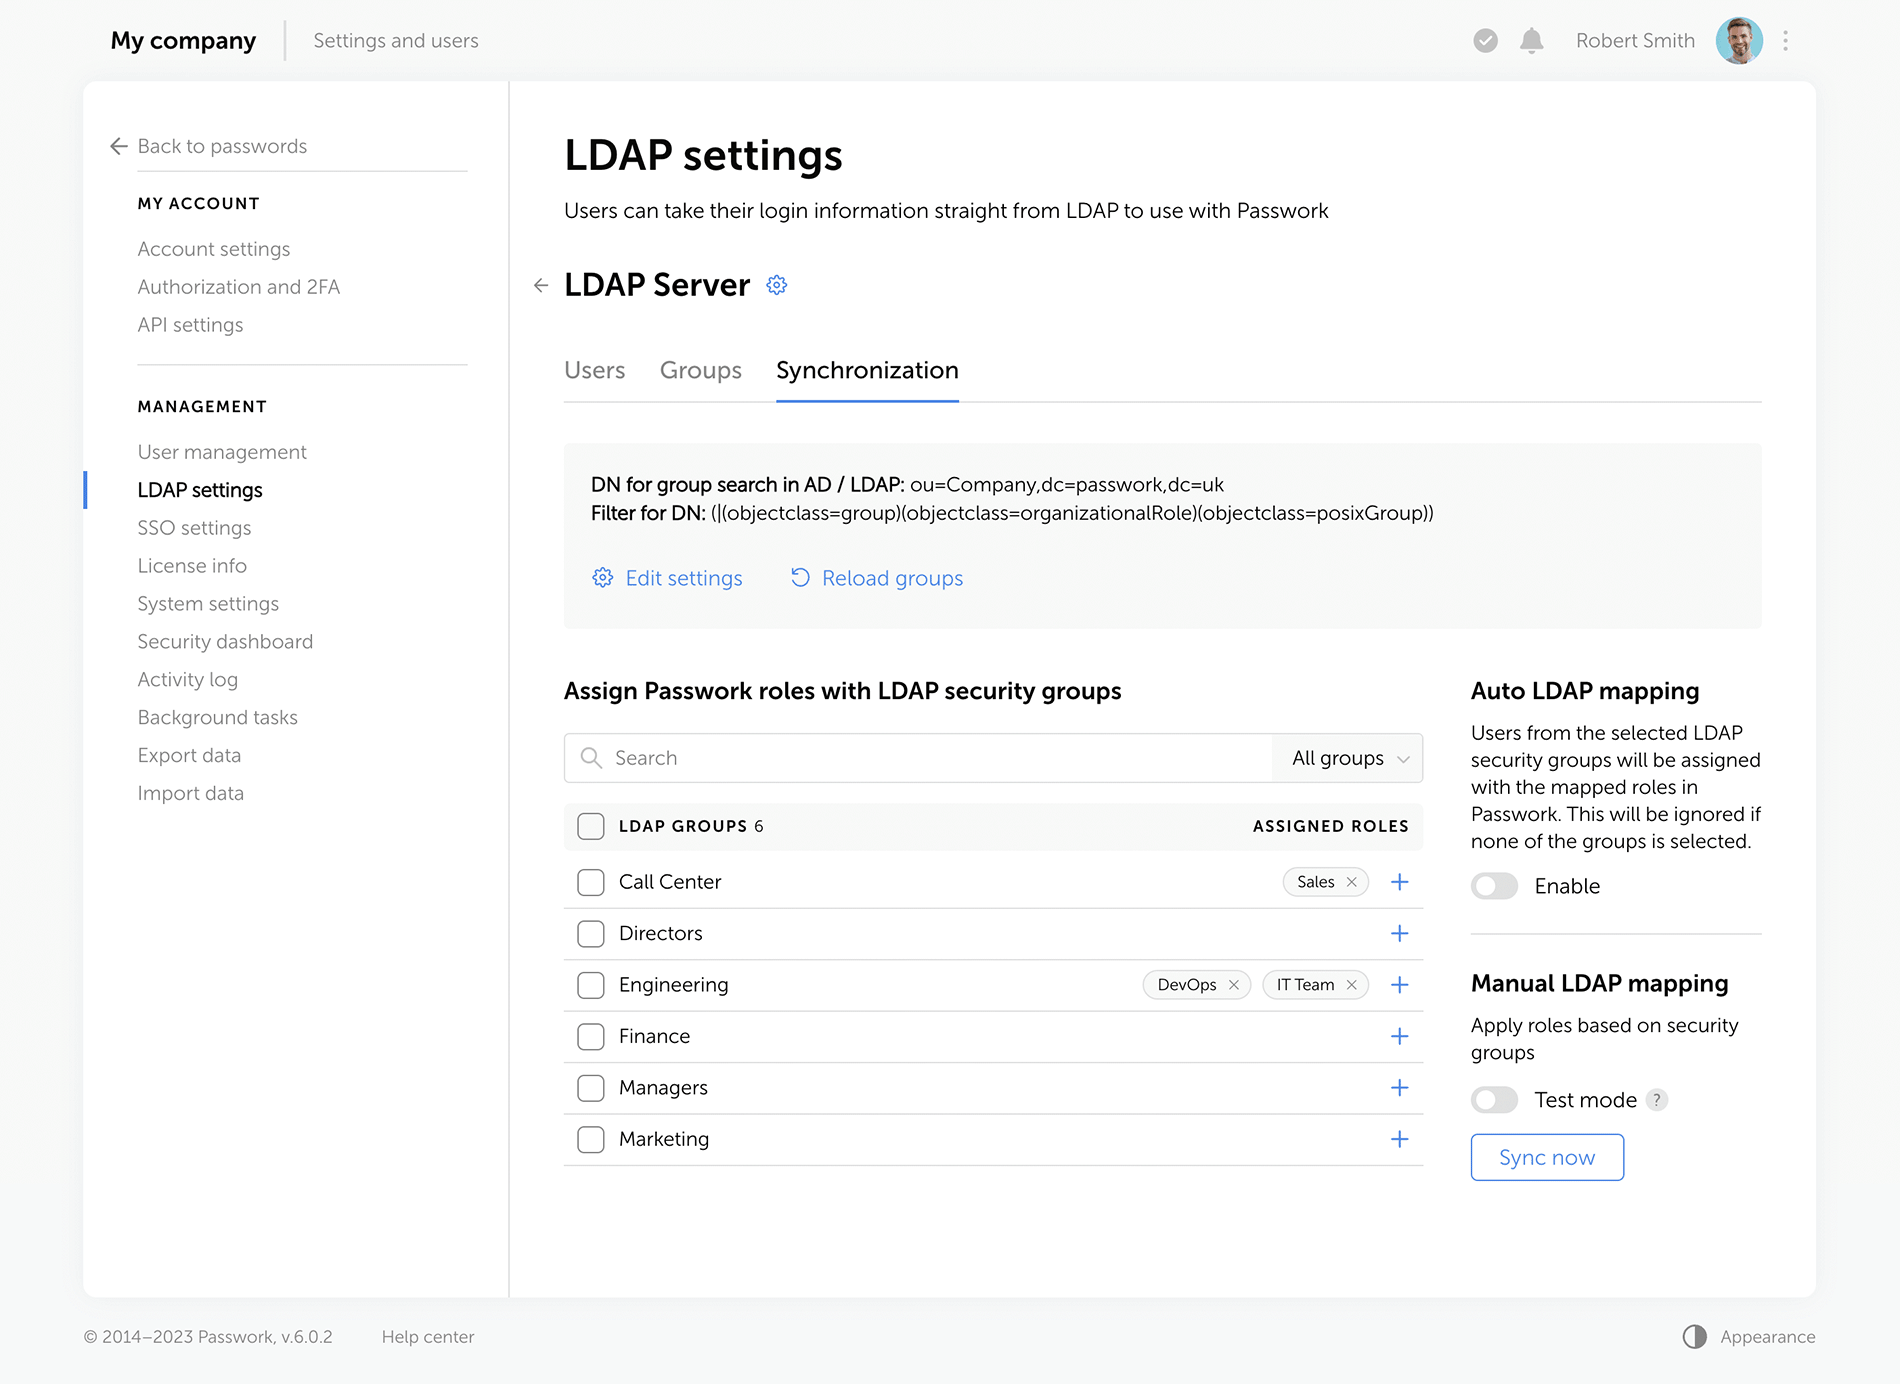Click the Reload groups link
The width and height of the screenshot is (1900, 1384).
[x=877, y=578]
